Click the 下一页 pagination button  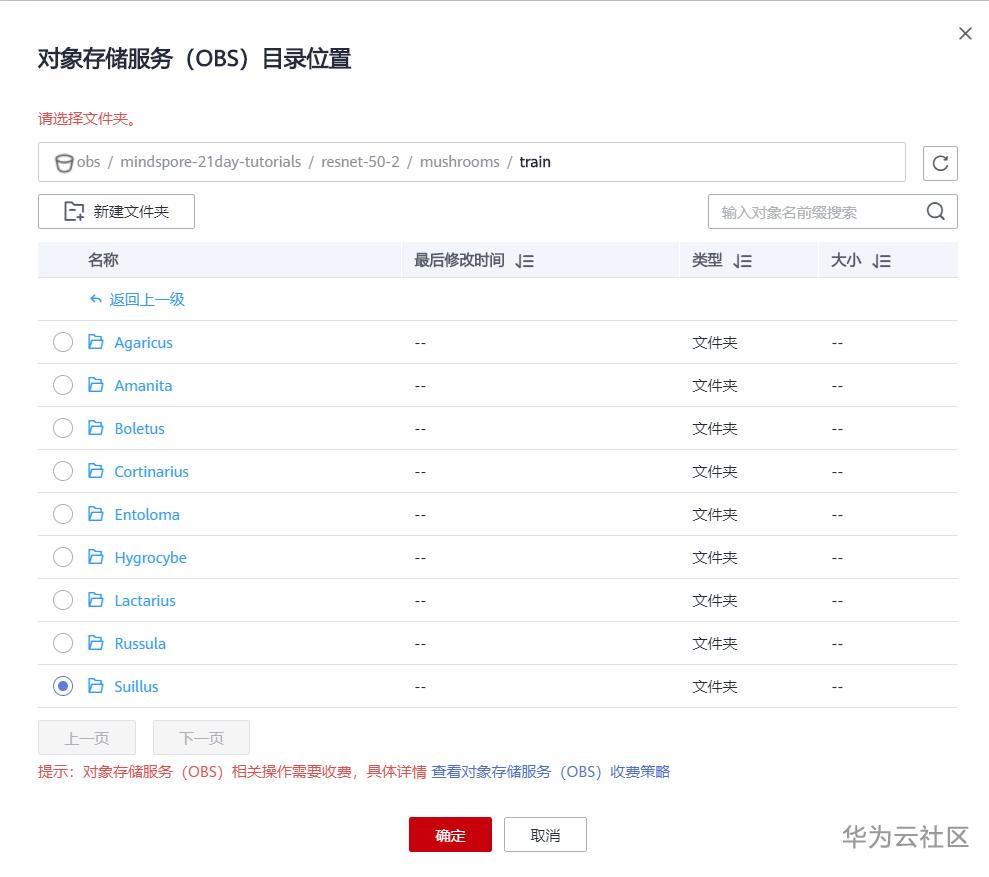[200, 737]
